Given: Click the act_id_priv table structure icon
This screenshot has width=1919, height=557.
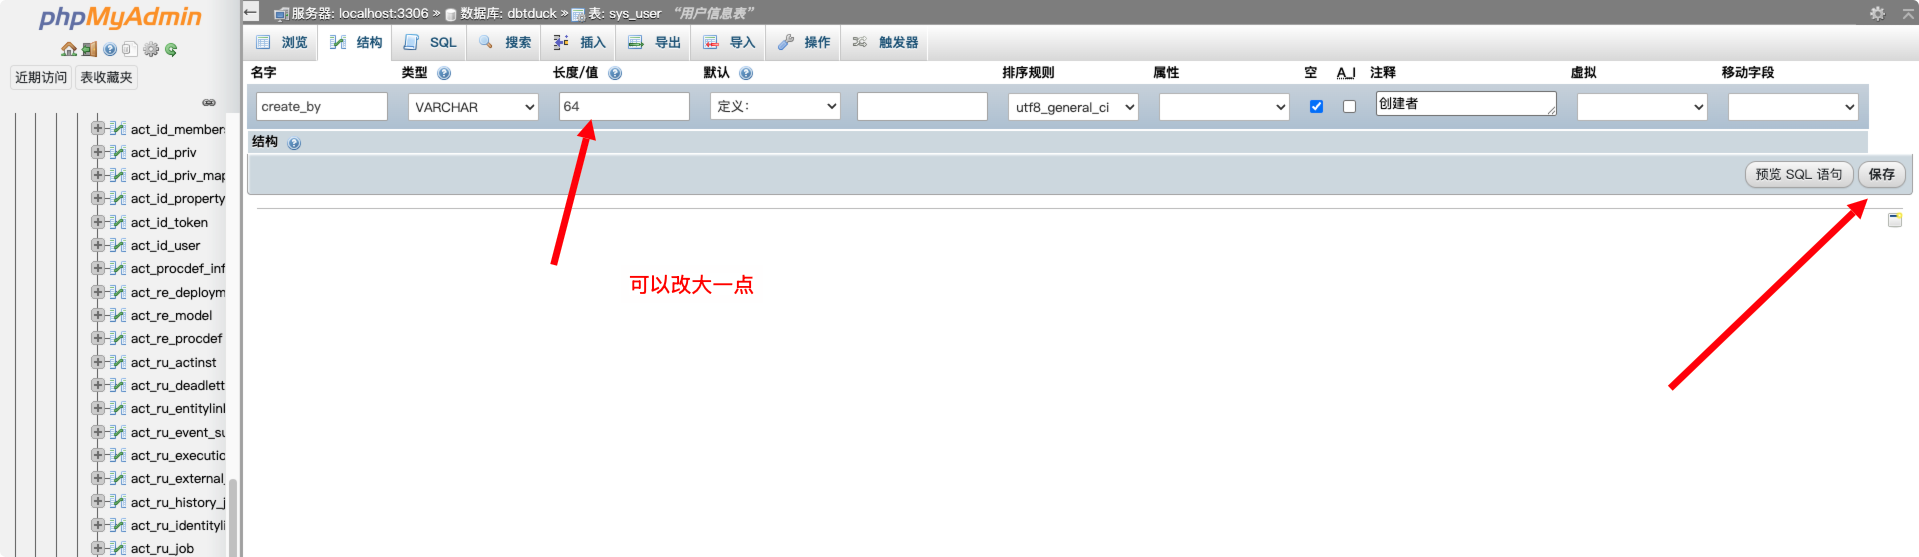Looking at the screenshot, I should (117, 152).
